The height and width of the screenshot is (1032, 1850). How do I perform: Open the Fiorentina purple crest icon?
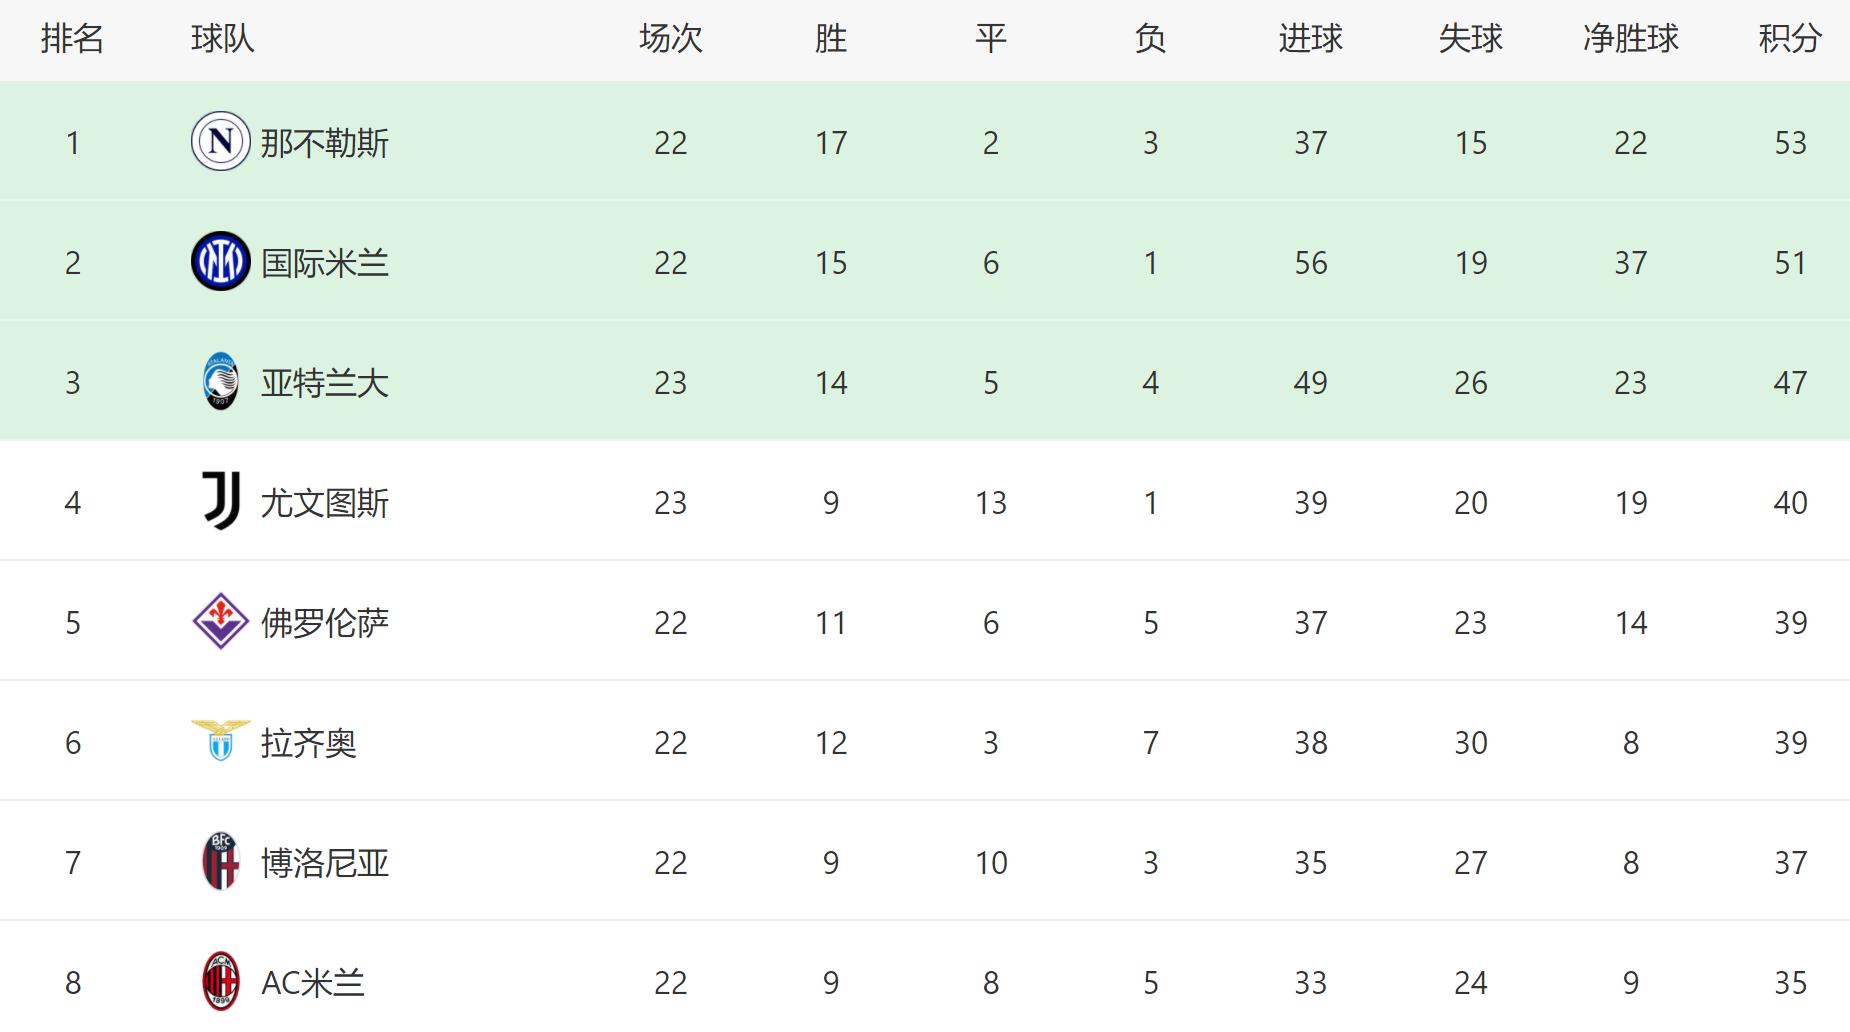pyautogui.click(x=220, y=621)
